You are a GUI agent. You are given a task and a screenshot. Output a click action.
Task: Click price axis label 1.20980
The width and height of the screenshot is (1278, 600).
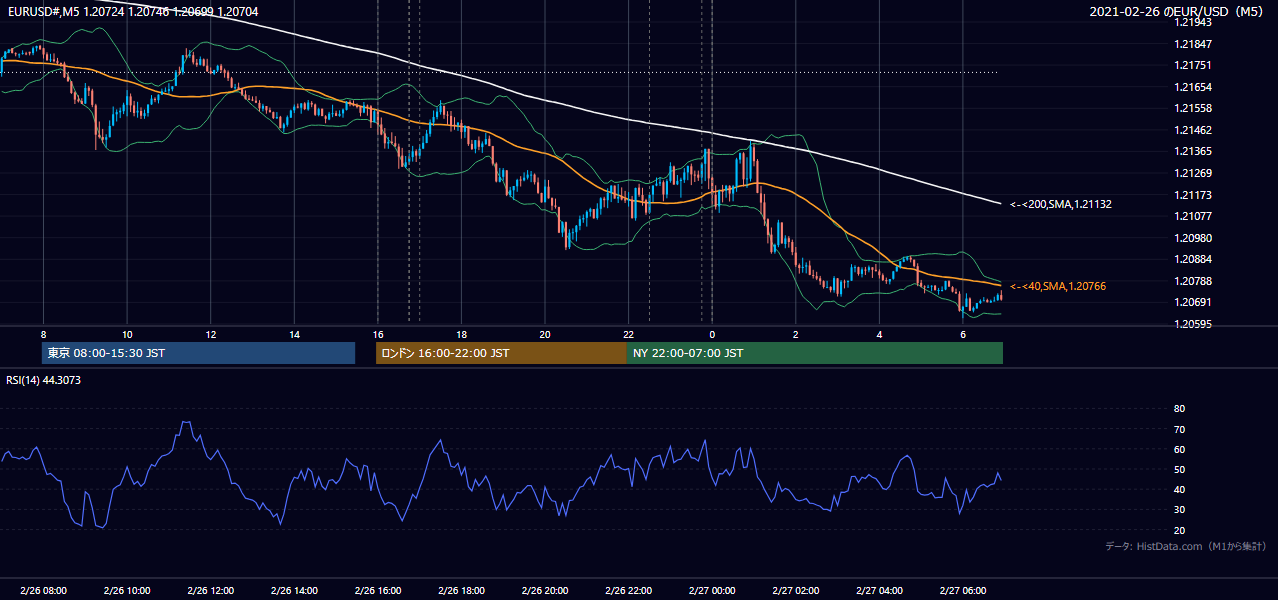[x=1193, y=238]
